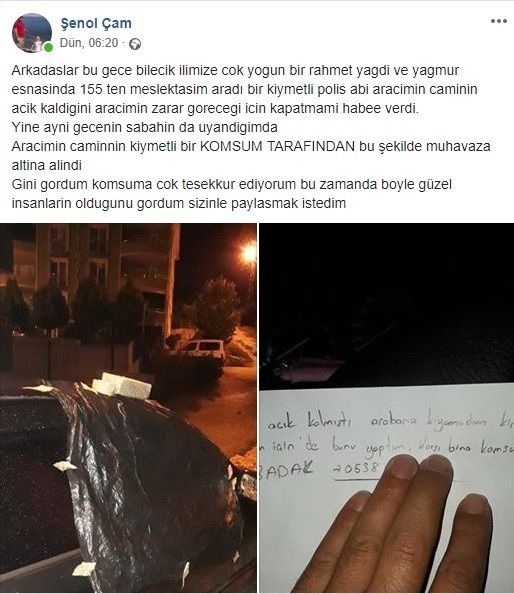
Task: Click the 'KOMSUM TARAFINDAN' text in post
Action: [x=277, y=147]
